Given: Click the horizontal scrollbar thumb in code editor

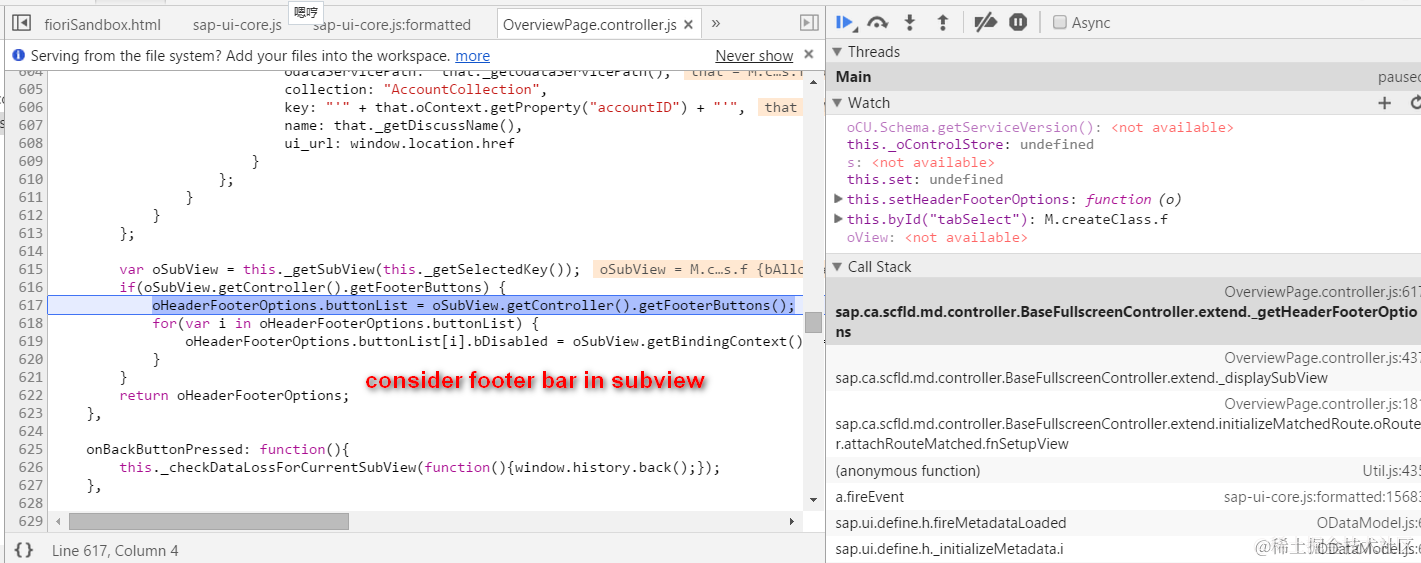Looking at the screenshot, I should click(x=209, y=521).
